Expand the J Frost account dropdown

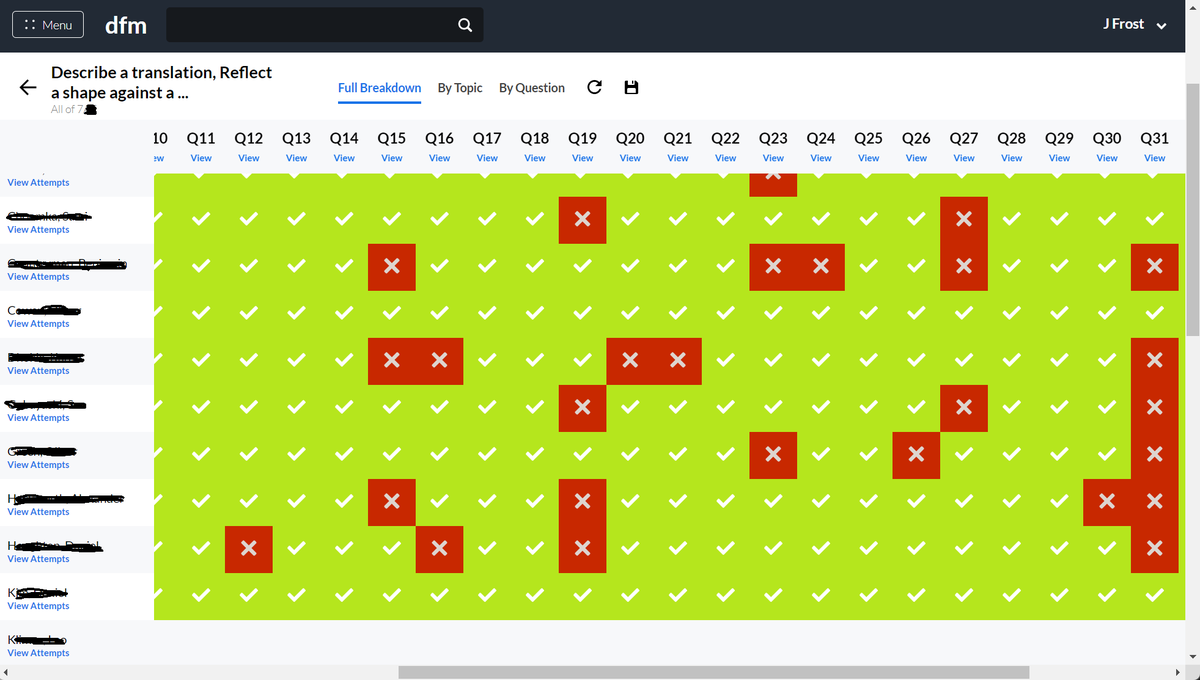click(x=1133, y=23)
